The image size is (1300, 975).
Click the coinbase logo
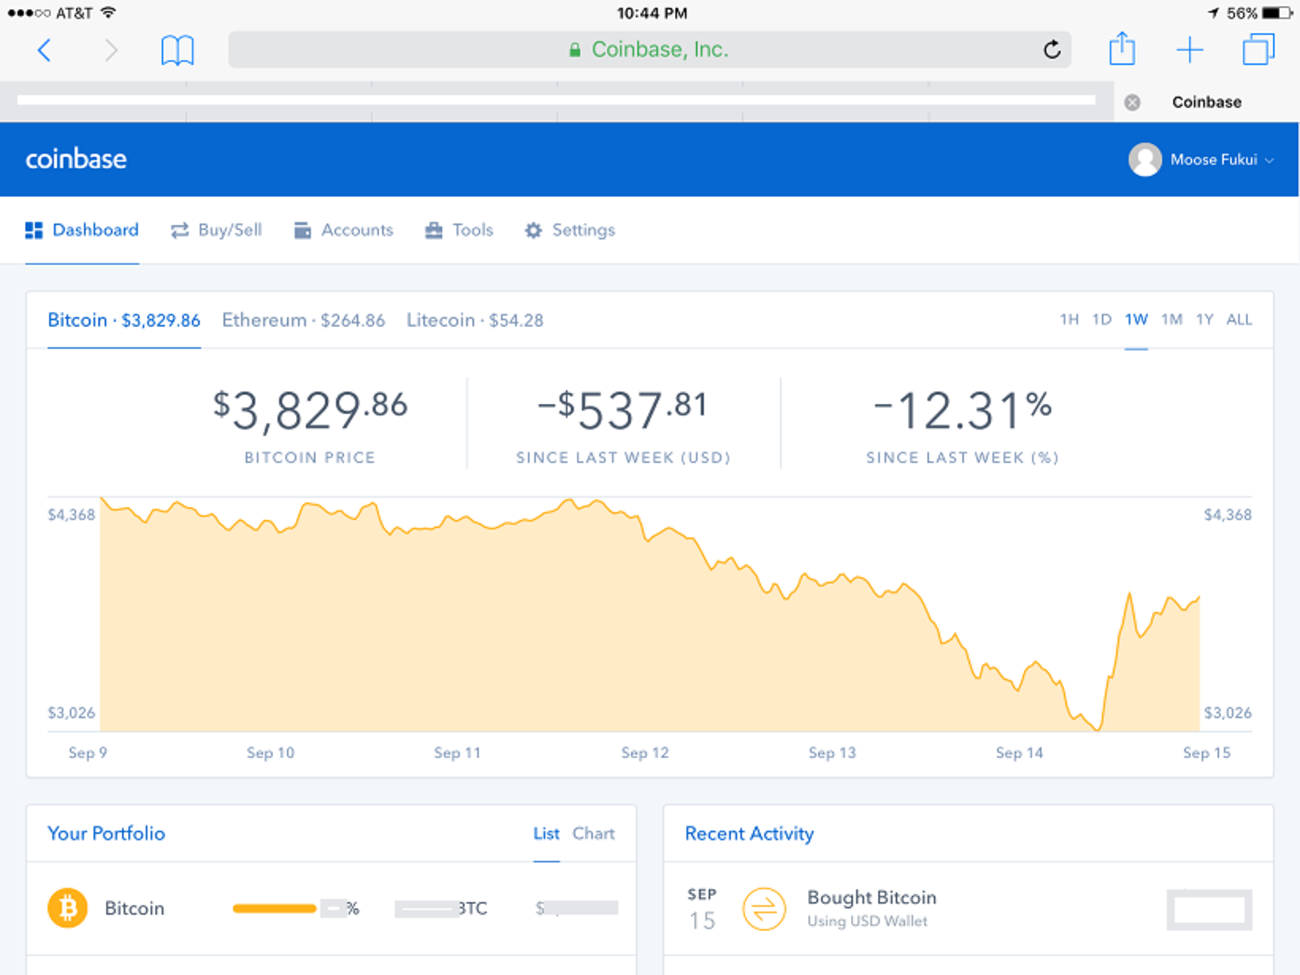[x=76, y=158]
